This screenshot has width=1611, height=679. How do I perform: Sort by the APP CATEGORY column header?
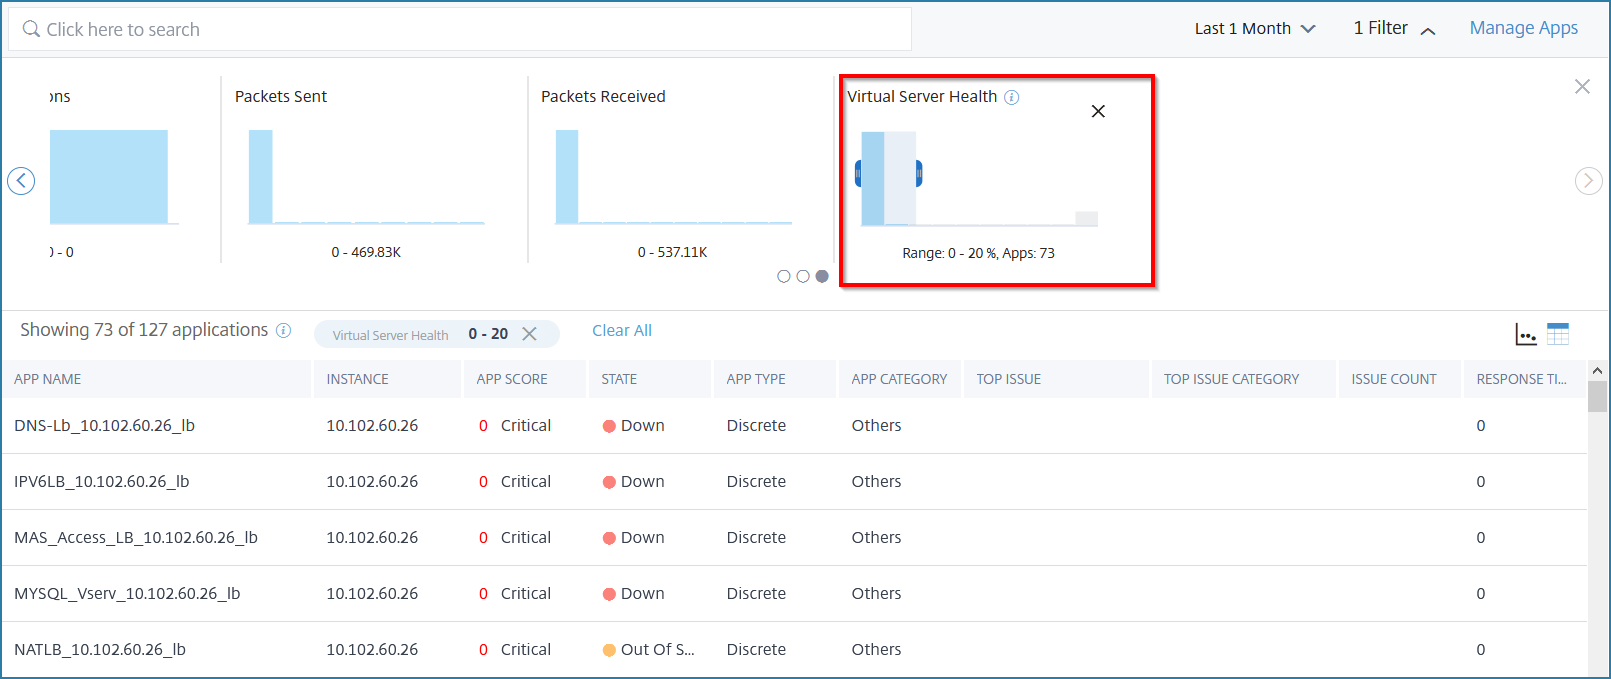click(899, 379)
